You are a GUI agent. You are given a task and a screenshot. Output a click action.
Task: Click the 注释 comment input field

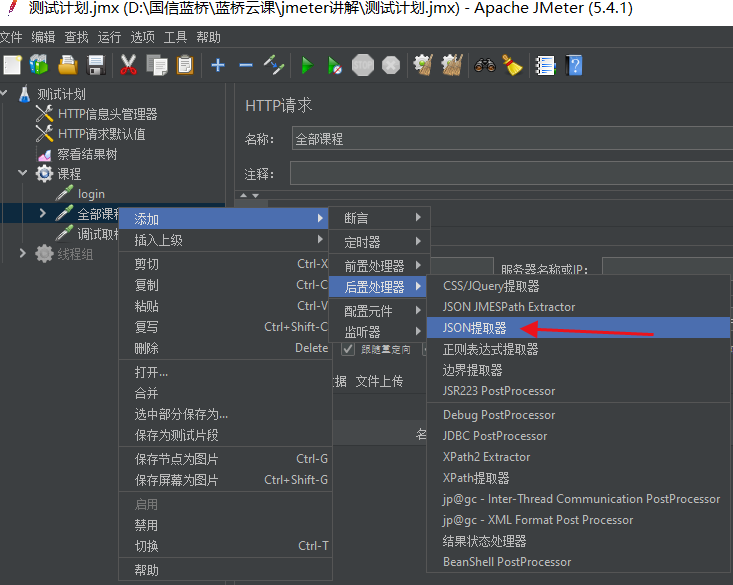point(511,173)
